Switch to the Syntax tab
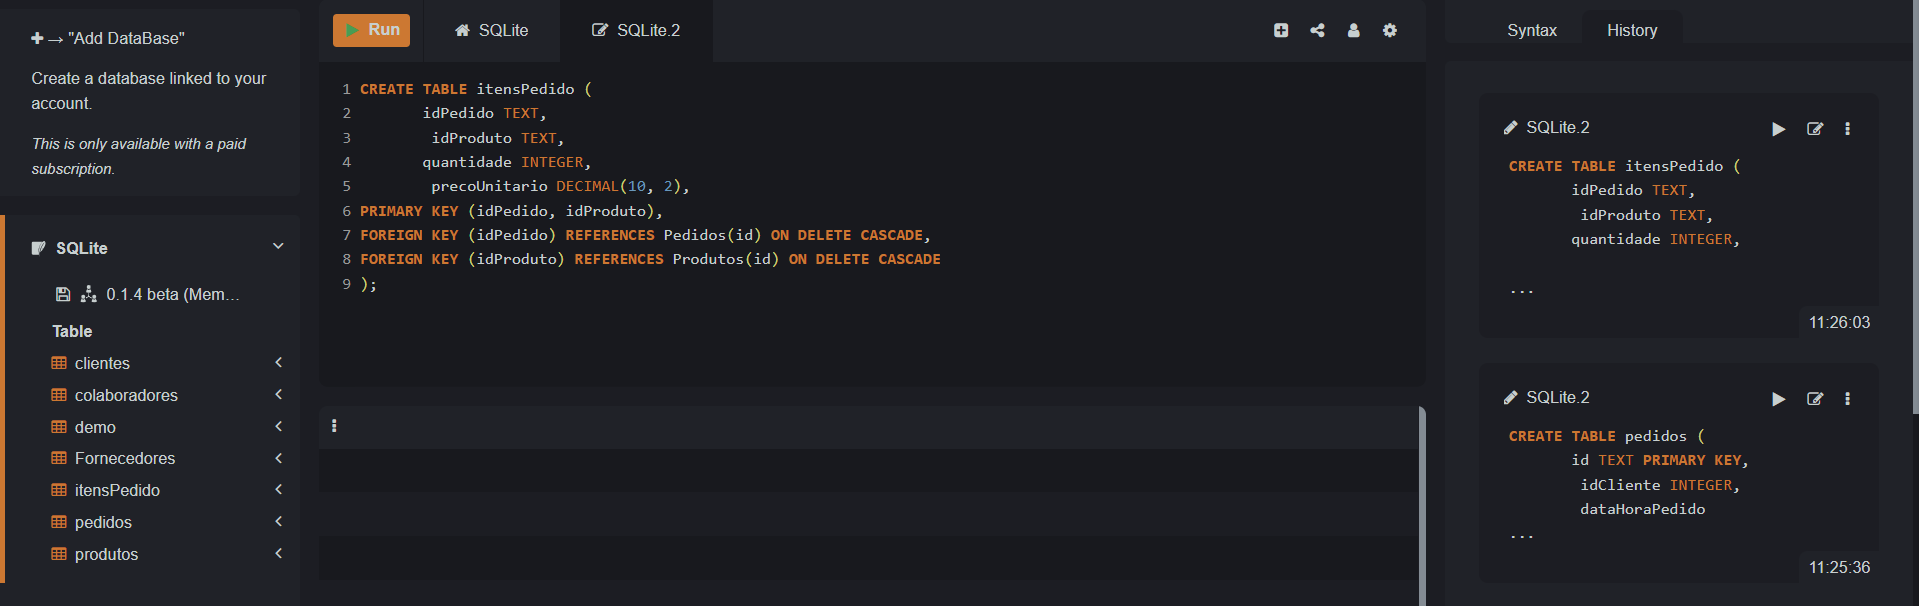The image size is (1919, 606). point(1531,30)
